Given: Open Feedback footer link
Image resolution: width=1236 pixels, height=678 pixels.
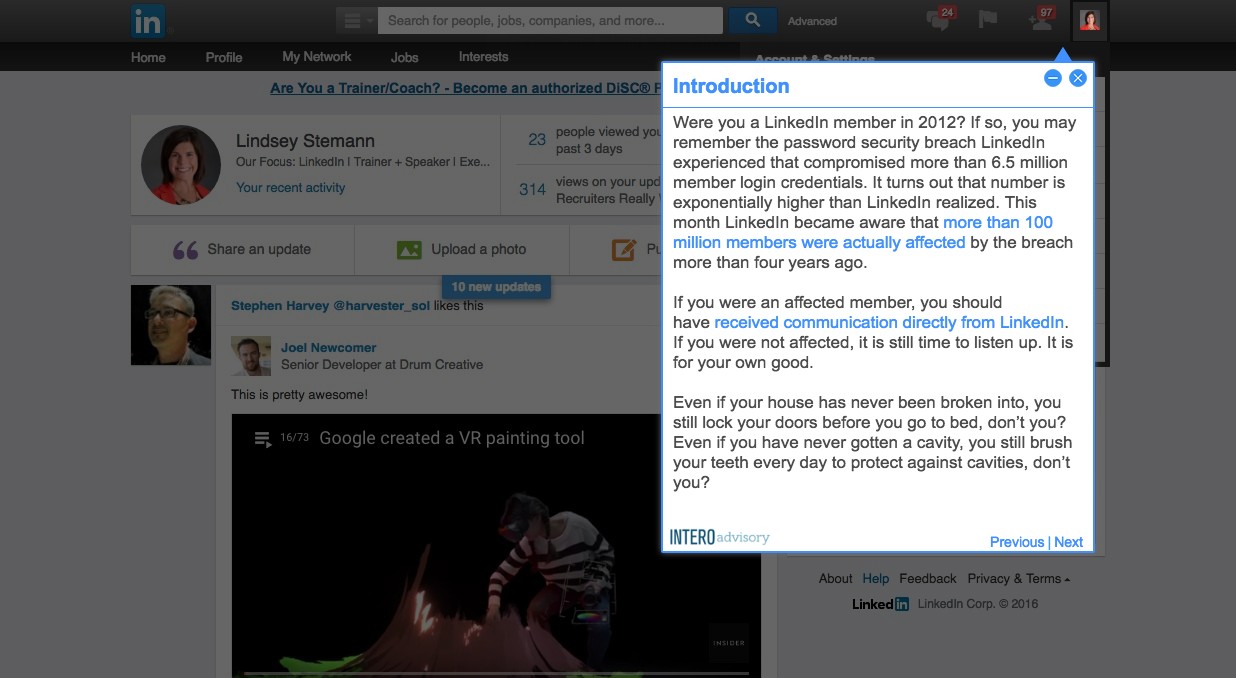Looking at the screenshot, I should click(x=928, y=579).
